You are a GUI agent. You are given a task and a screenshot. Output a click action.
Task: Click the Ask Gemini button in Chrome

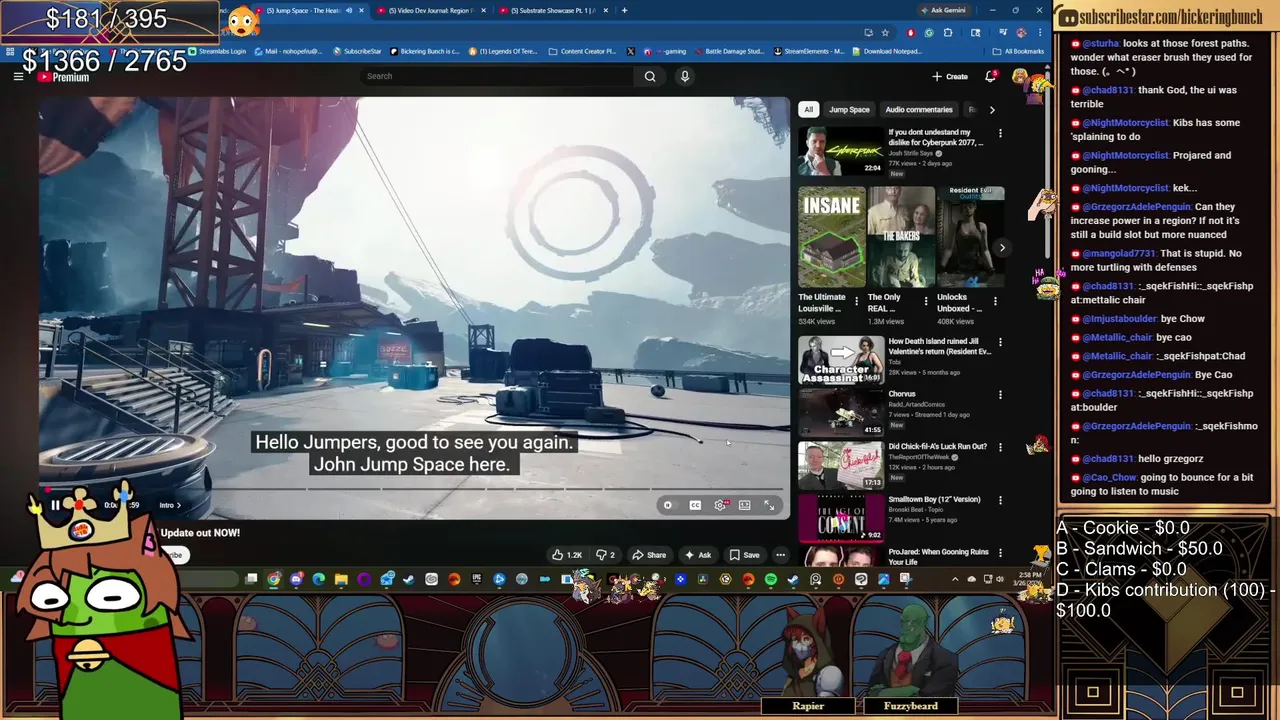[945, 10]
